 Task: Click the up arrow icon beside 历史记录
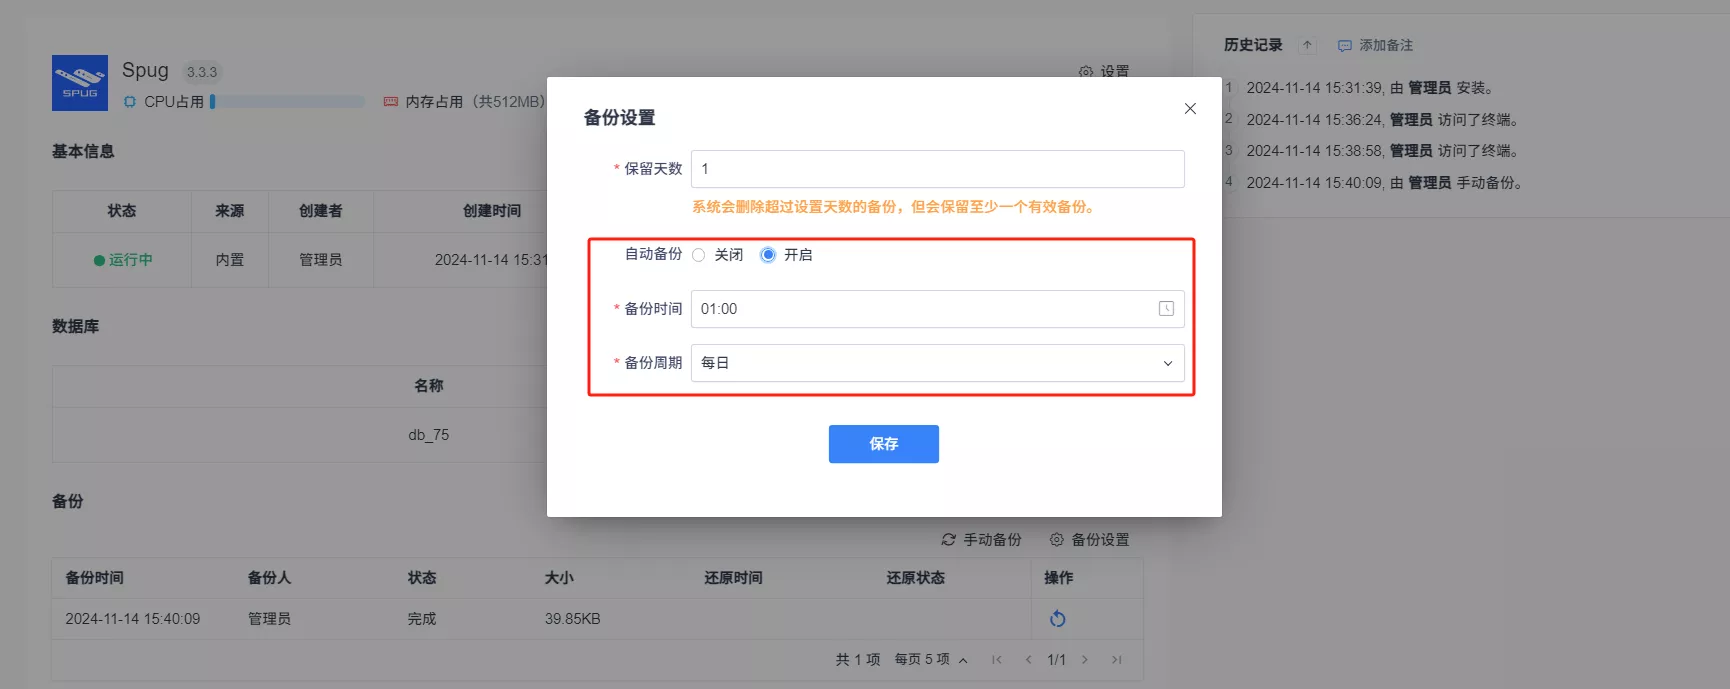click(x=1307, y=45)
